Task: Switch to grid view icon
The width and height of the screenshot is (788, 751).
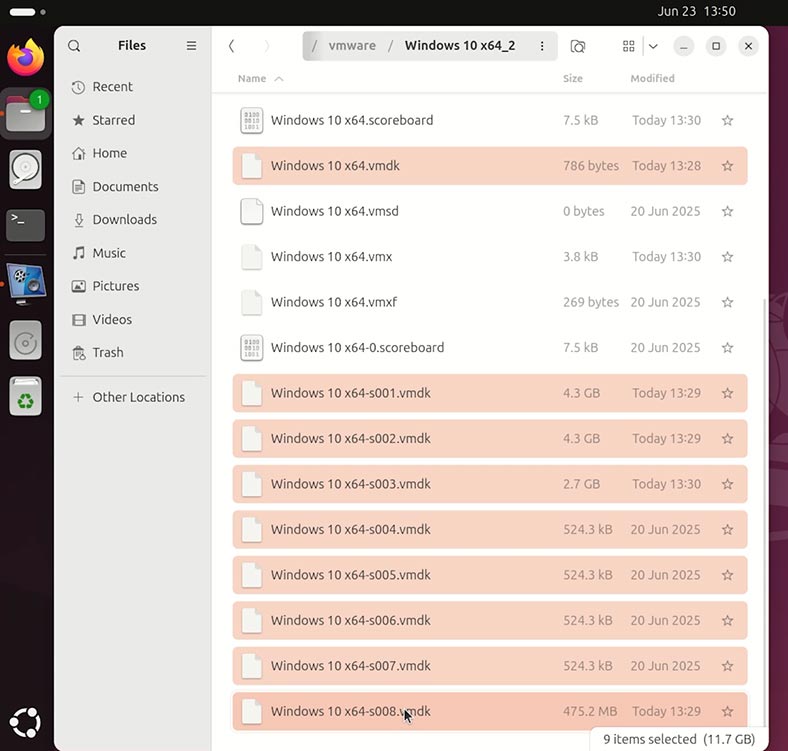Action: [628, 46]
